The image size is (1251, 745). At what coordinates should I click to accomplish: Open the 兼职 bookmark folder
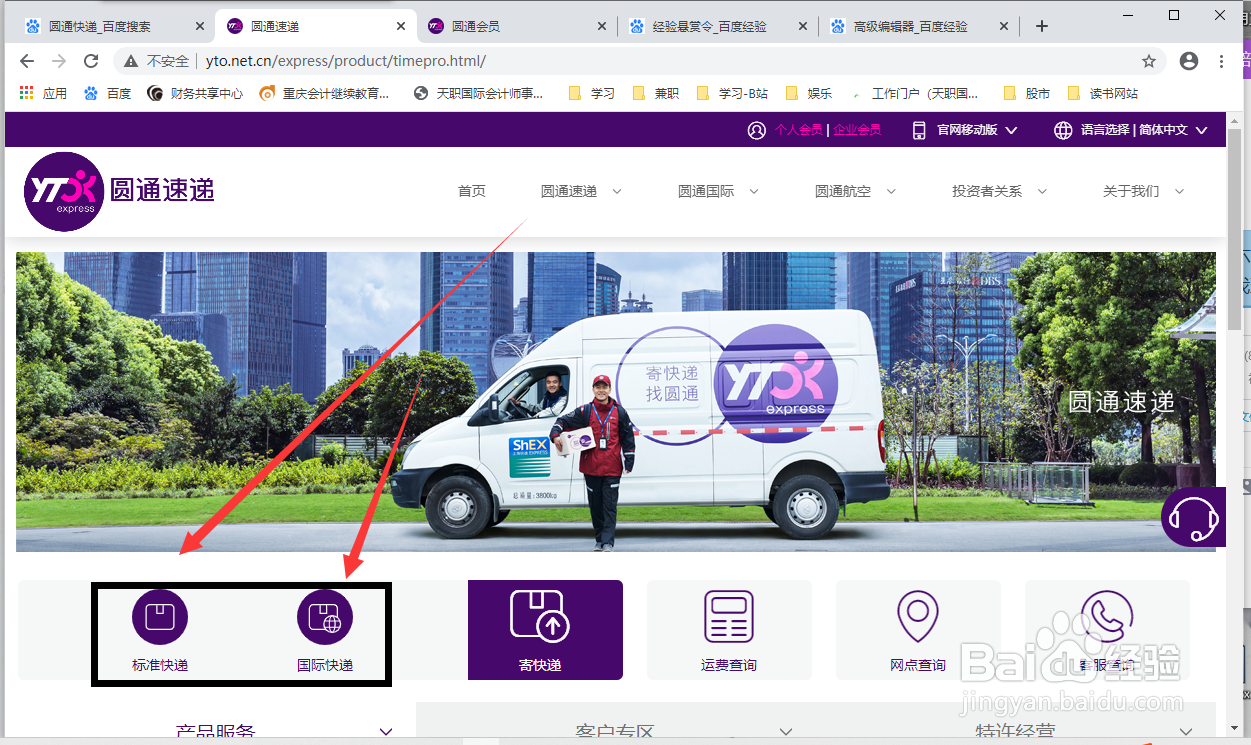656,93
